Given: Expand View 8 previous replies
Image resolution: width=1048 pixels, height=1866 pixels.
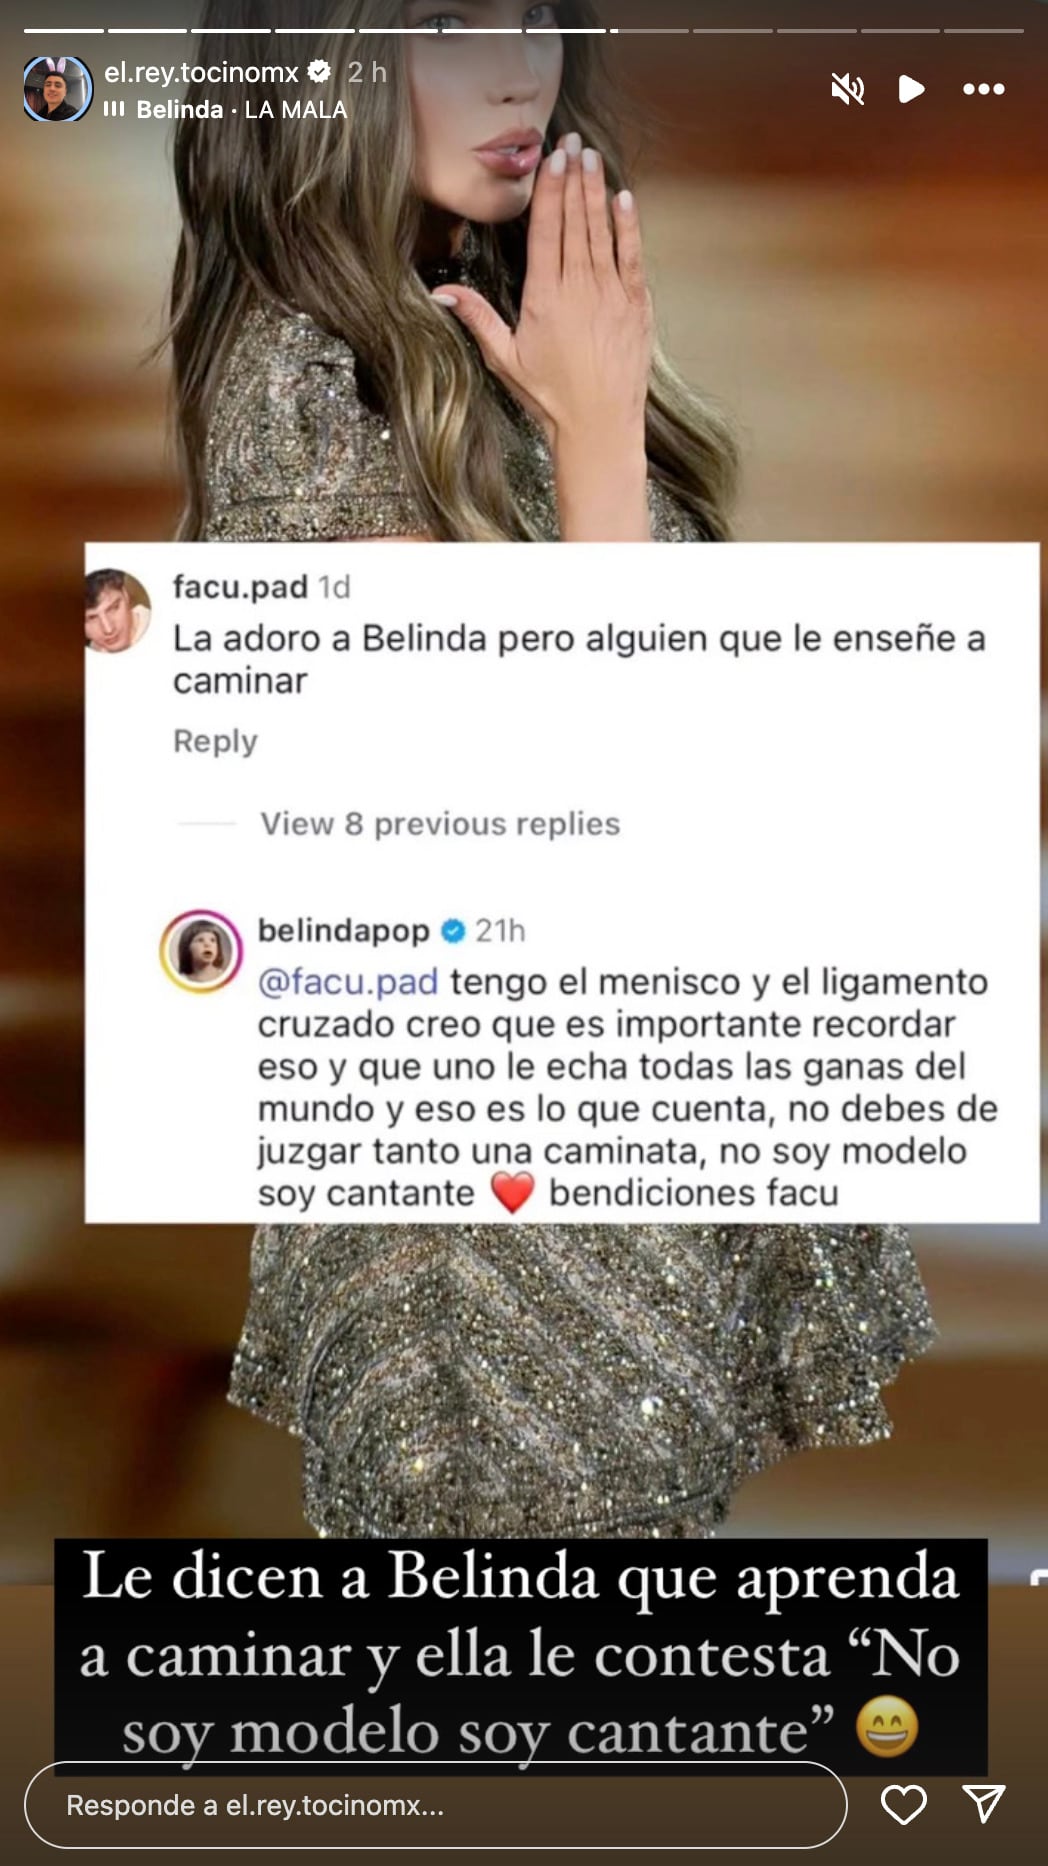Looking at the screenshot, I should pyautogui.click(x=440, y=824).
